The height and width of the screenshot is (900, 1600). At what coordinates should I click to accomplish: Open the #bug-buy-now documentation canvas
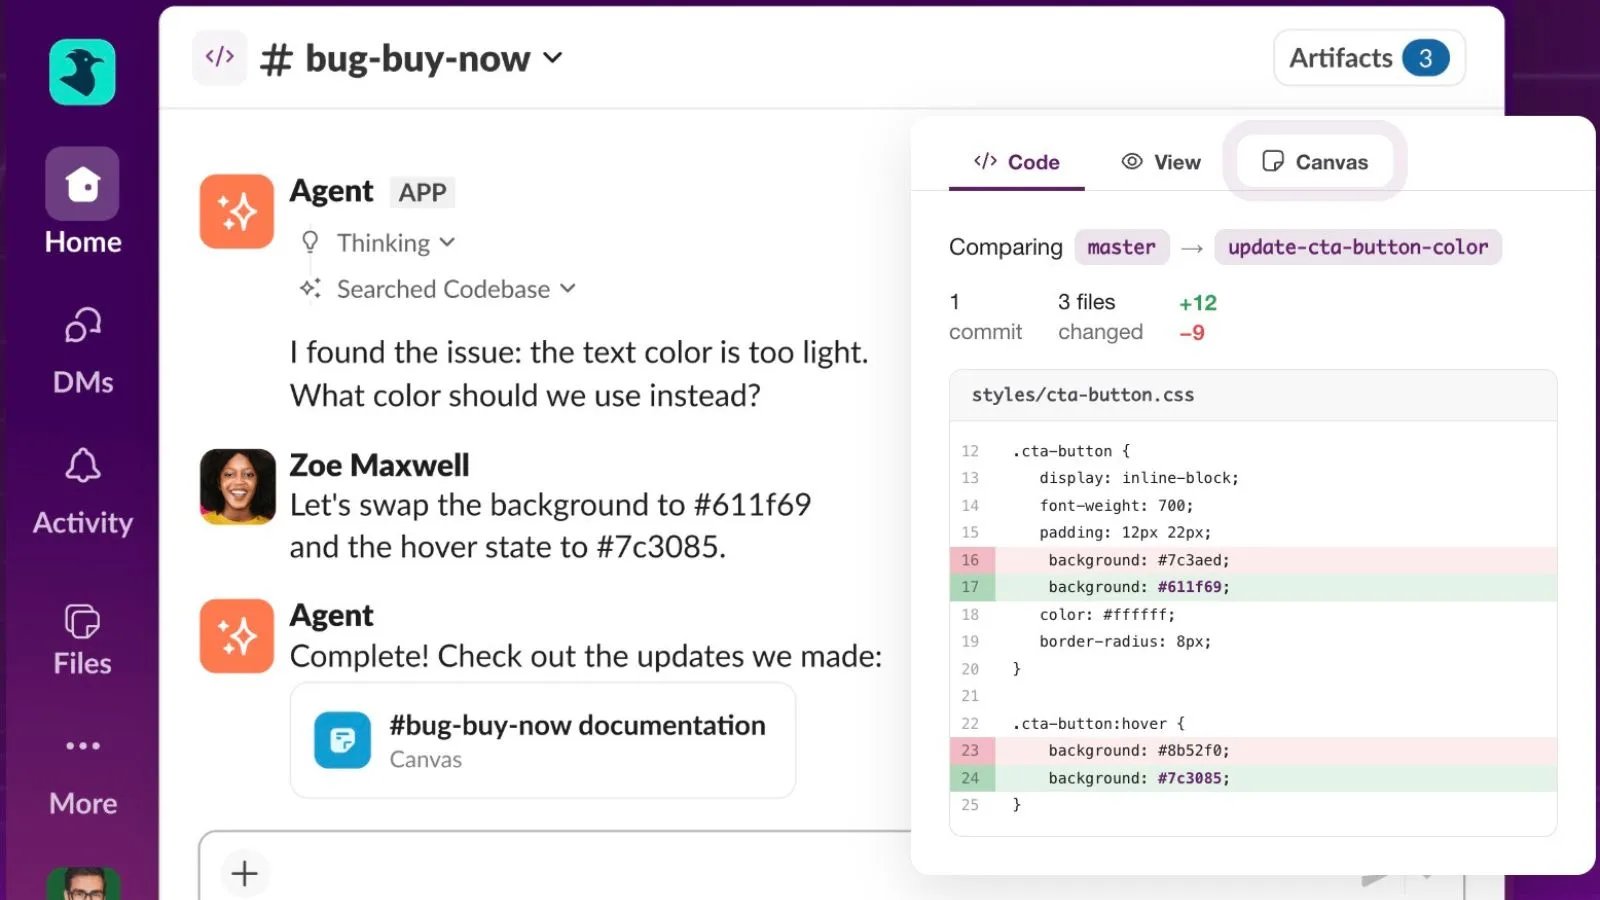pyautogui.click(x=543, y=740)
